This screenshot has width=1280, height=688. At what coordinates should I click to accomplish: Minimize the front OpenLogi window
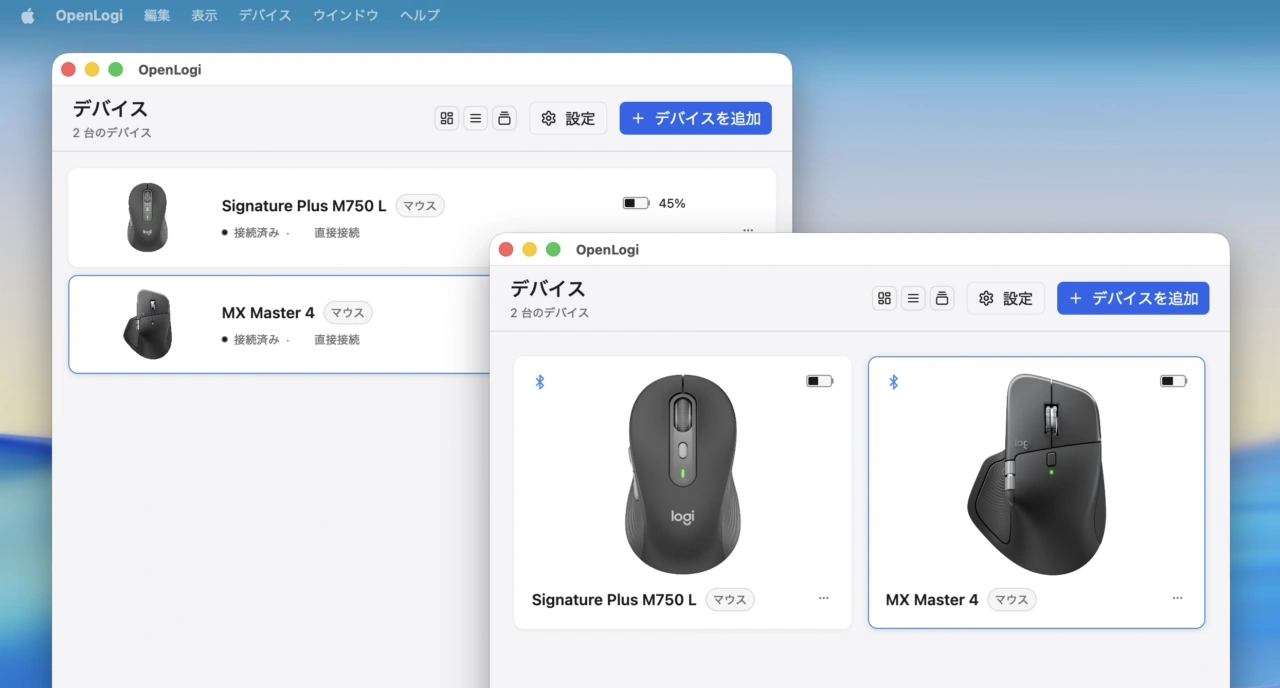coord(530,249)
